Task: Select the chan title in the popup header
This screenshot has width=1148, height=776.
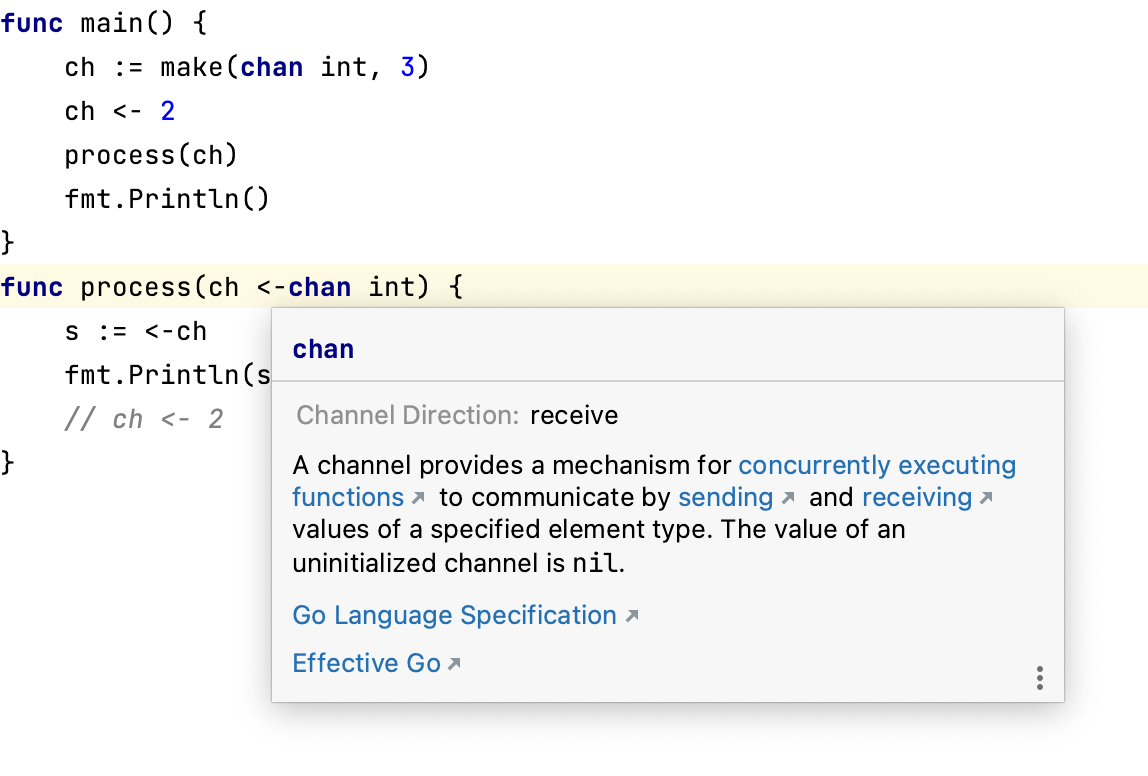Action: pyautogui.click(x=322, y=349)
